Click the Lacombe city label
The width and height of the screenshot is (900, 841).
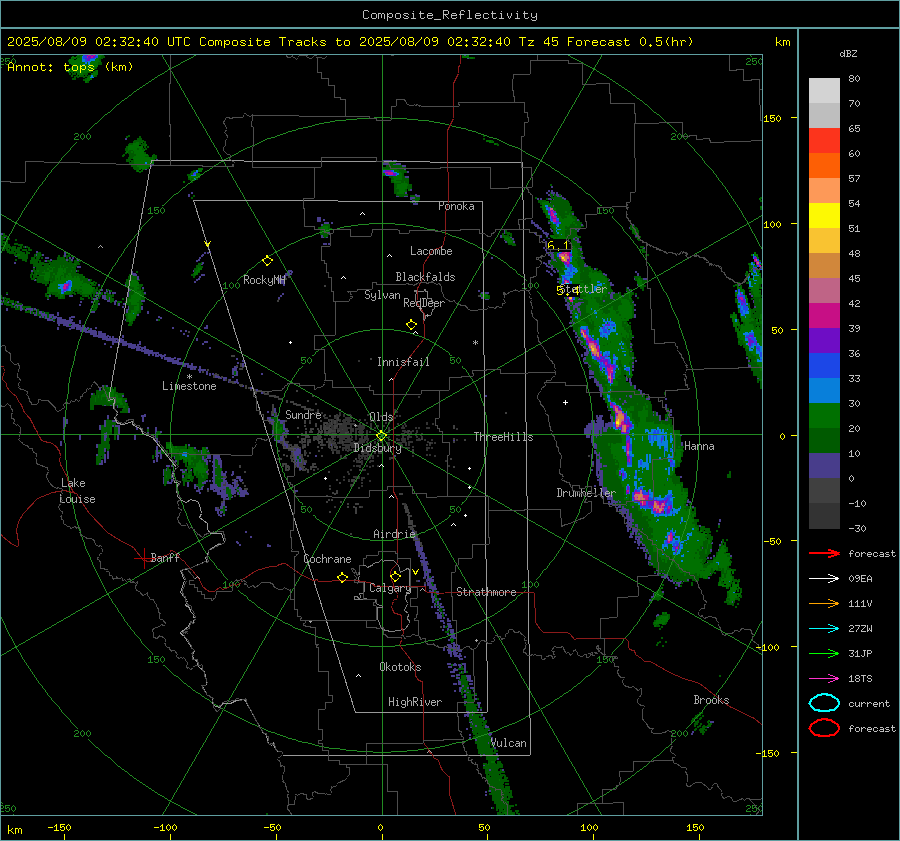tap(431, 251)
